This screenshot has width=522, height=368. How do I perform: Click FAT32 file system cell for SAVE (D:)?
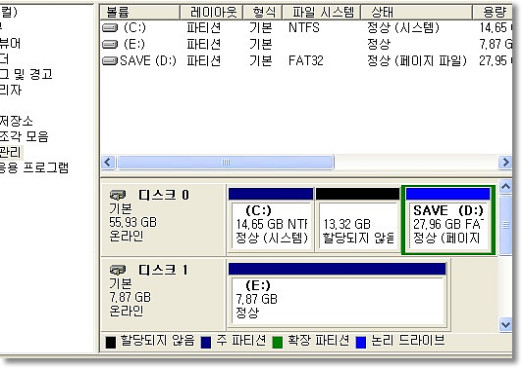click(x=306, y=61)
